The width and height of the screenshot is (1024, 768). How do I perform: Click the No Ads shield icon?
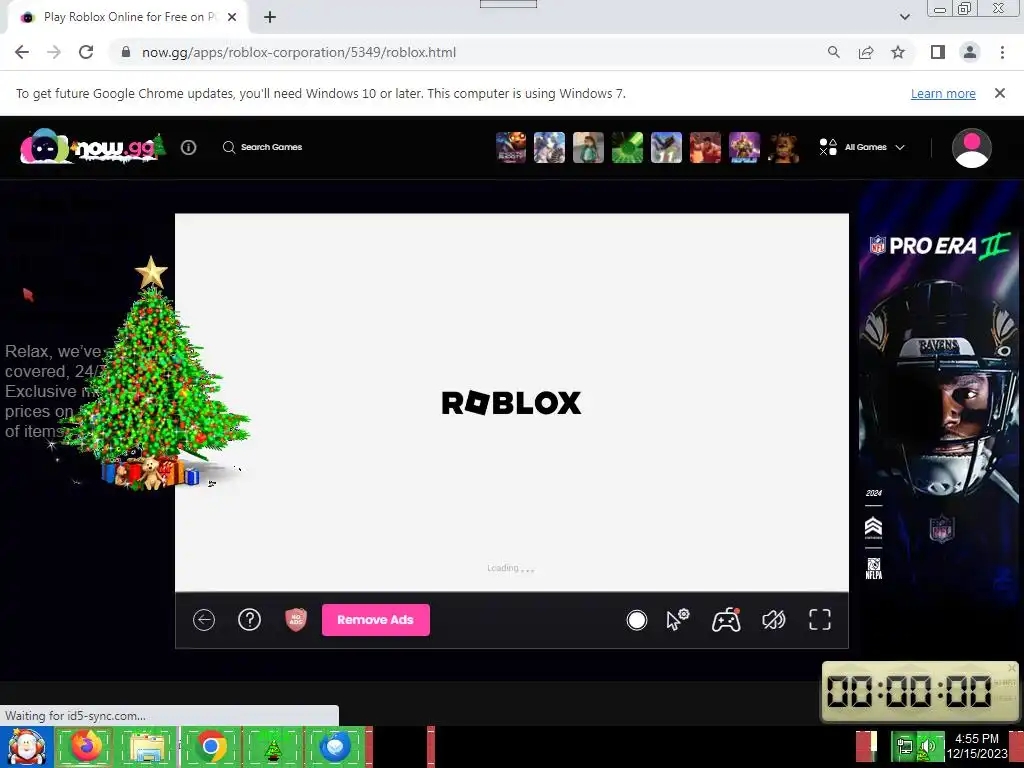pyautogui.click(x=296, y=619)
